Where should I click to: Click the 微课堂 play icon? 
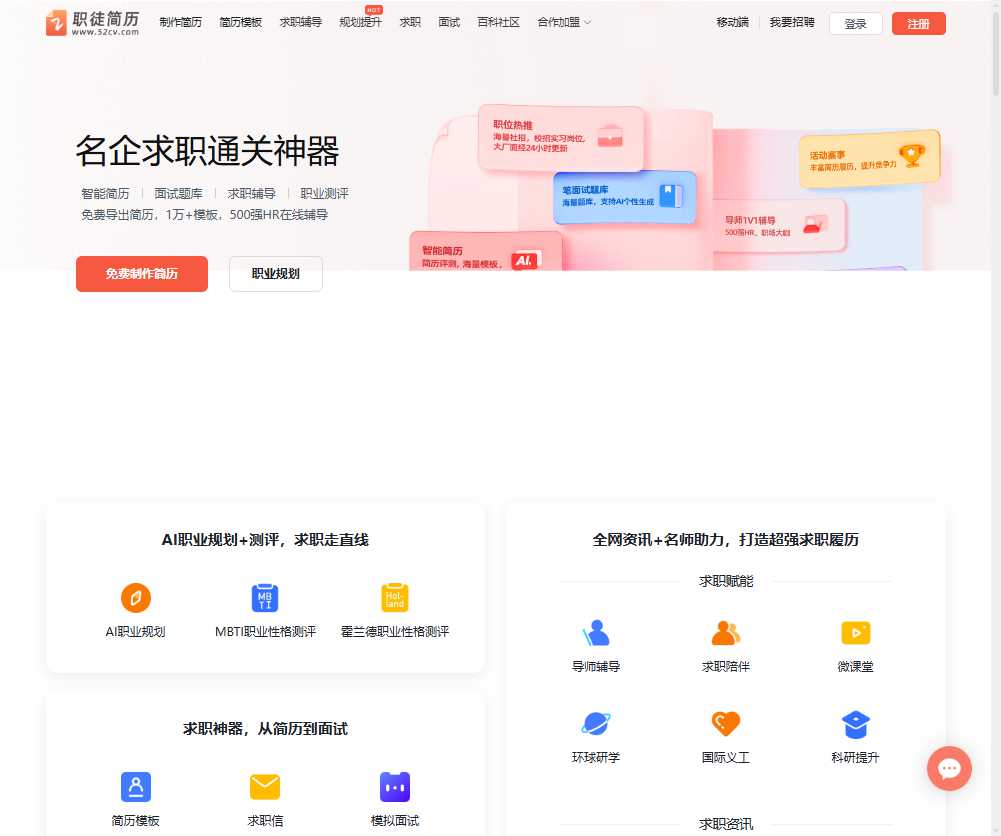coord(855,630)
